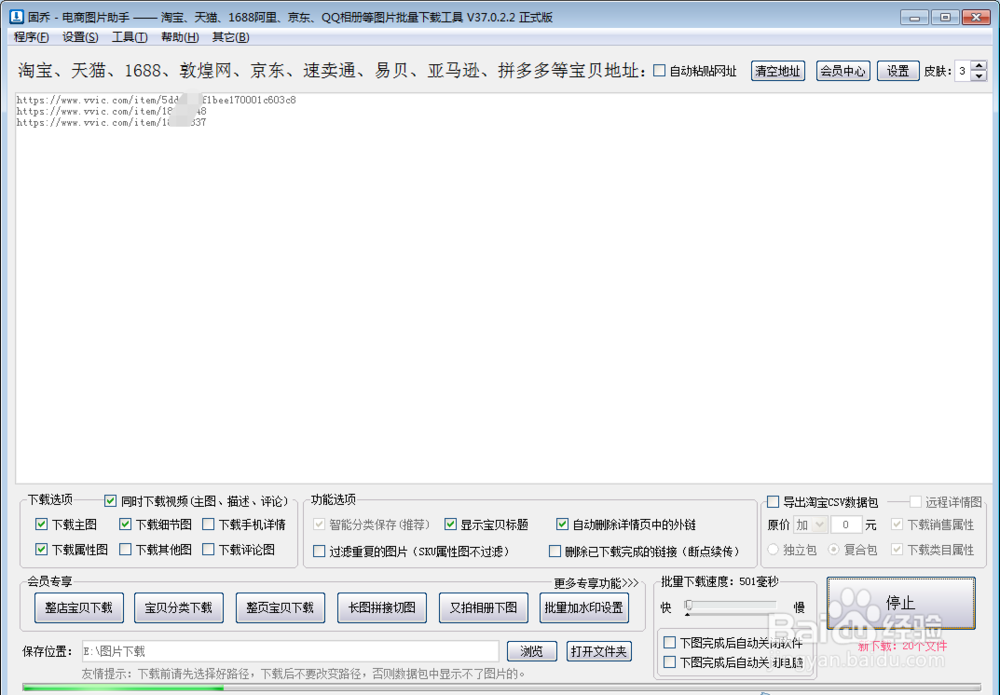The height and width of the screenshot is (695, 1000).
Task: Click the 清空地址 button
Action: 777,71
